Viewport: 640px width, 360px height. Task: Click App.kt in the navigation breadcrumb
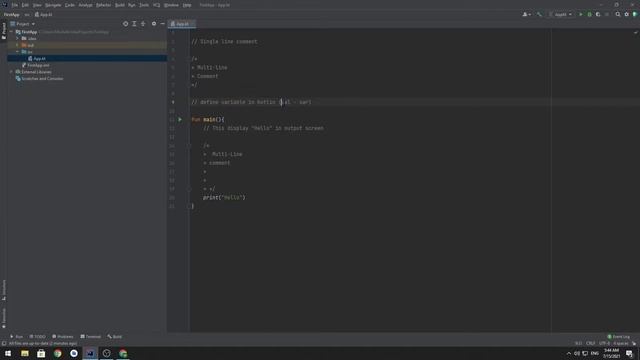tap(43, 15)
